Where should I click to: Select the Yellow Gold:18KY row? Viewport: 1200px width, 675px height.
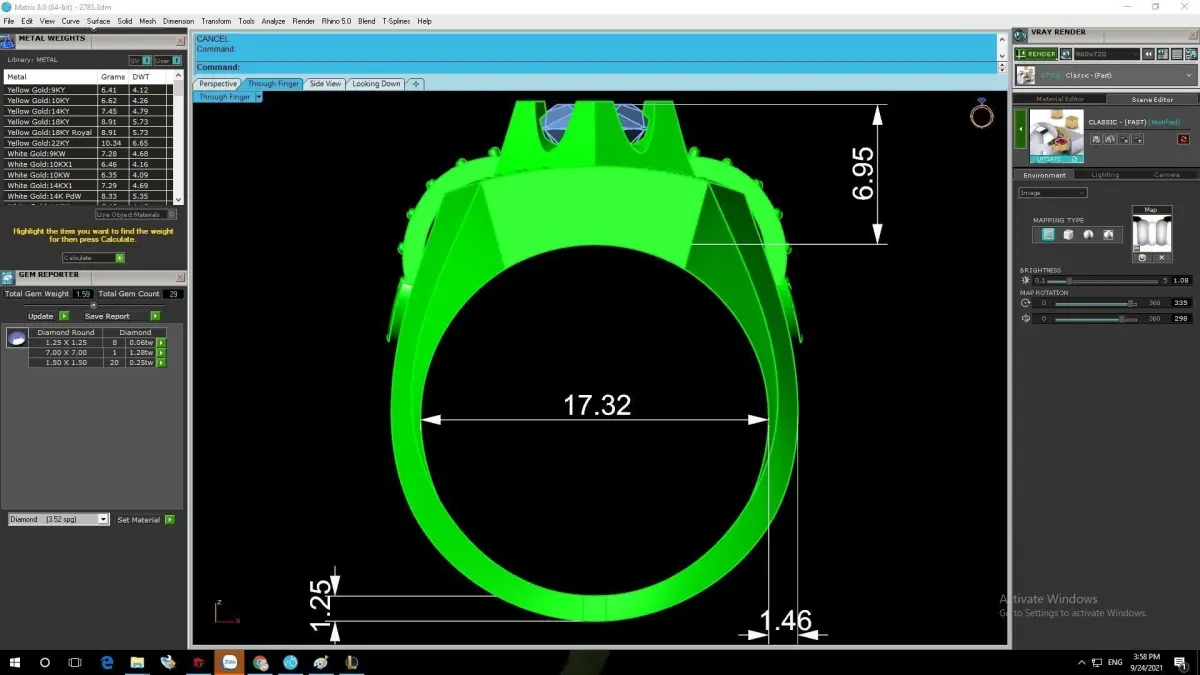click(x=88, y=121)
